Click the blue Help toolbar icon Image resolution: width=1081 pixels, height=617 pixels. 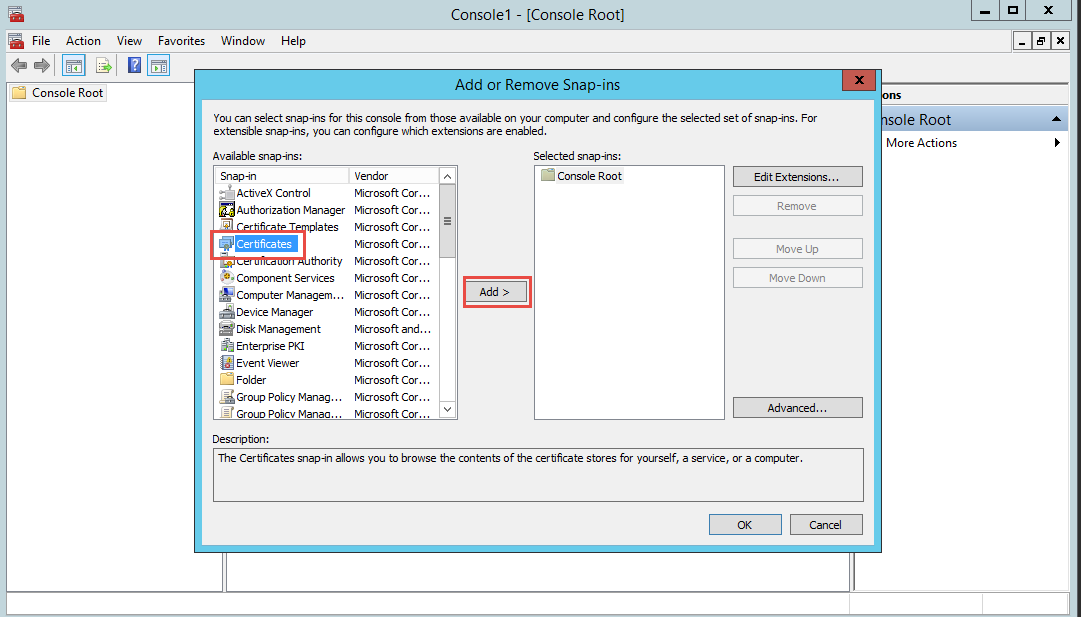(134, 65)
